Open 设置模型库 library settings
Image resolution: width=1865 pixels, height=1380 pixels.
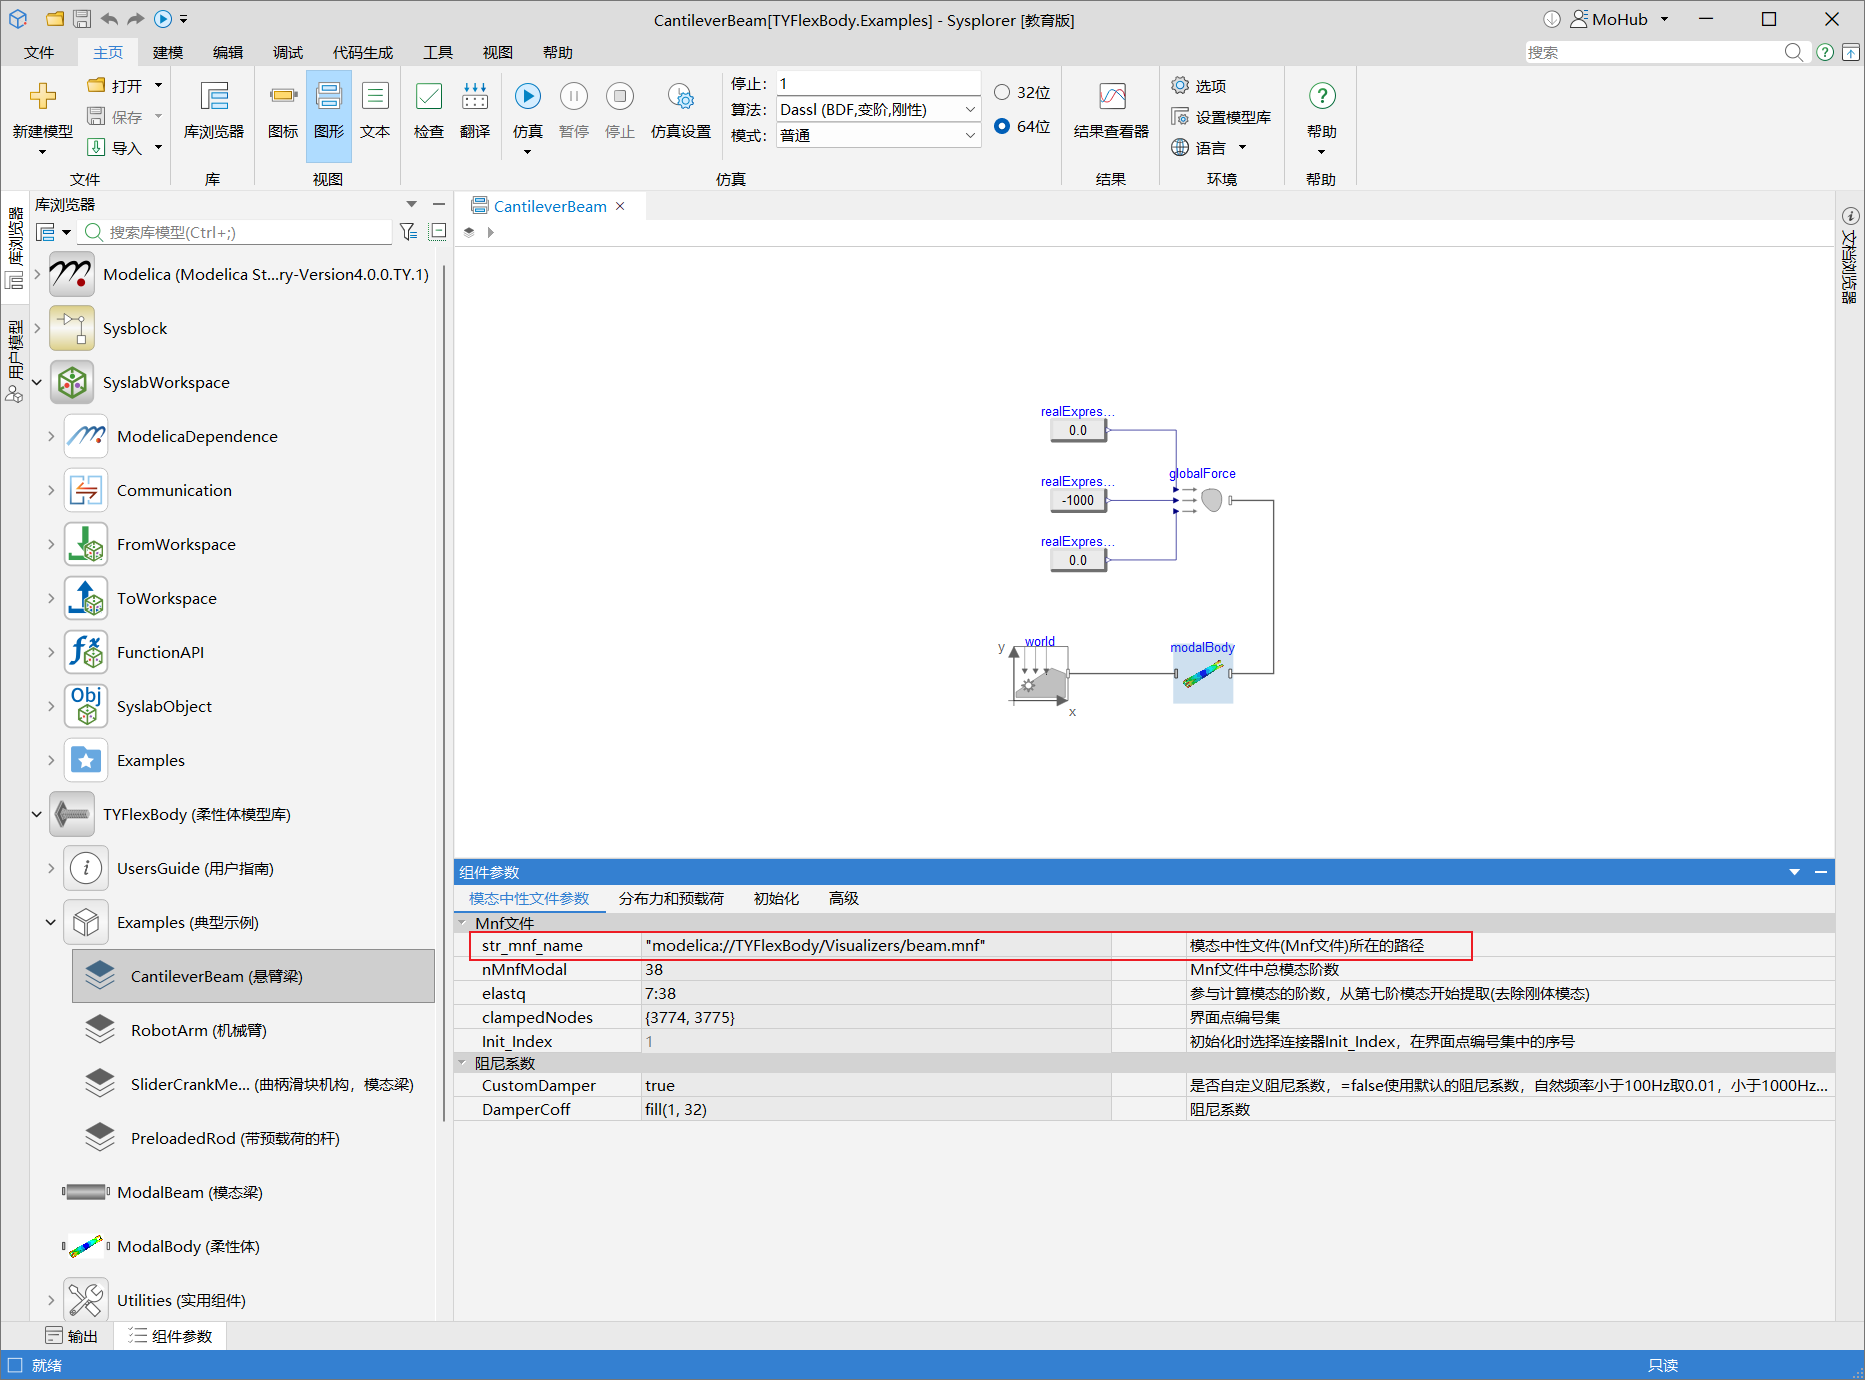click(1221, 117)
